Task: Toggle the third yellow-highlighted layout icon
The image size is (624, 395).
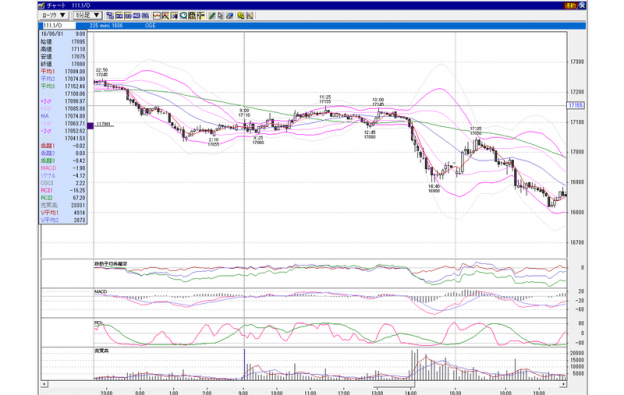Action: click(x=136, y=16)
